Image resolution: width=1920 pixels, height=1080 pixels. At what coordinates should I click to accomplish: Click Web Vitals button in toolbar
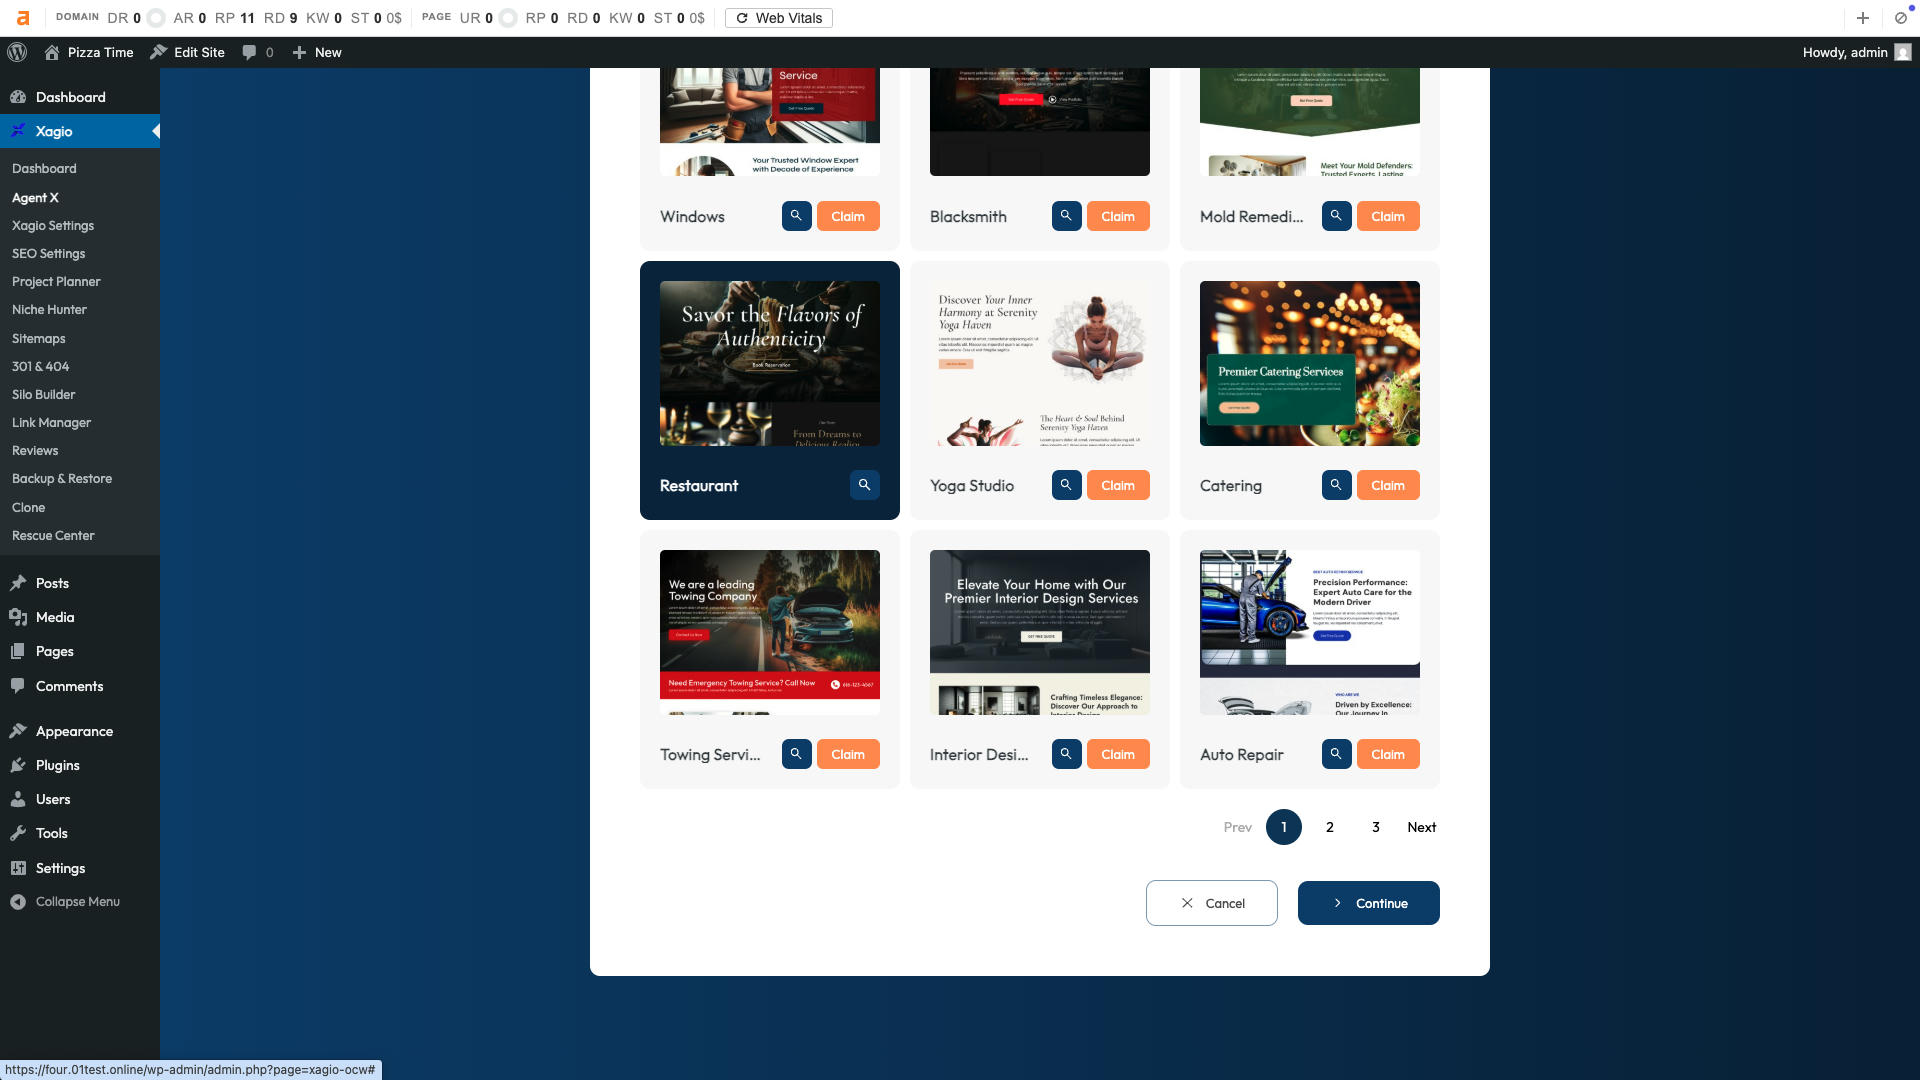778,18
